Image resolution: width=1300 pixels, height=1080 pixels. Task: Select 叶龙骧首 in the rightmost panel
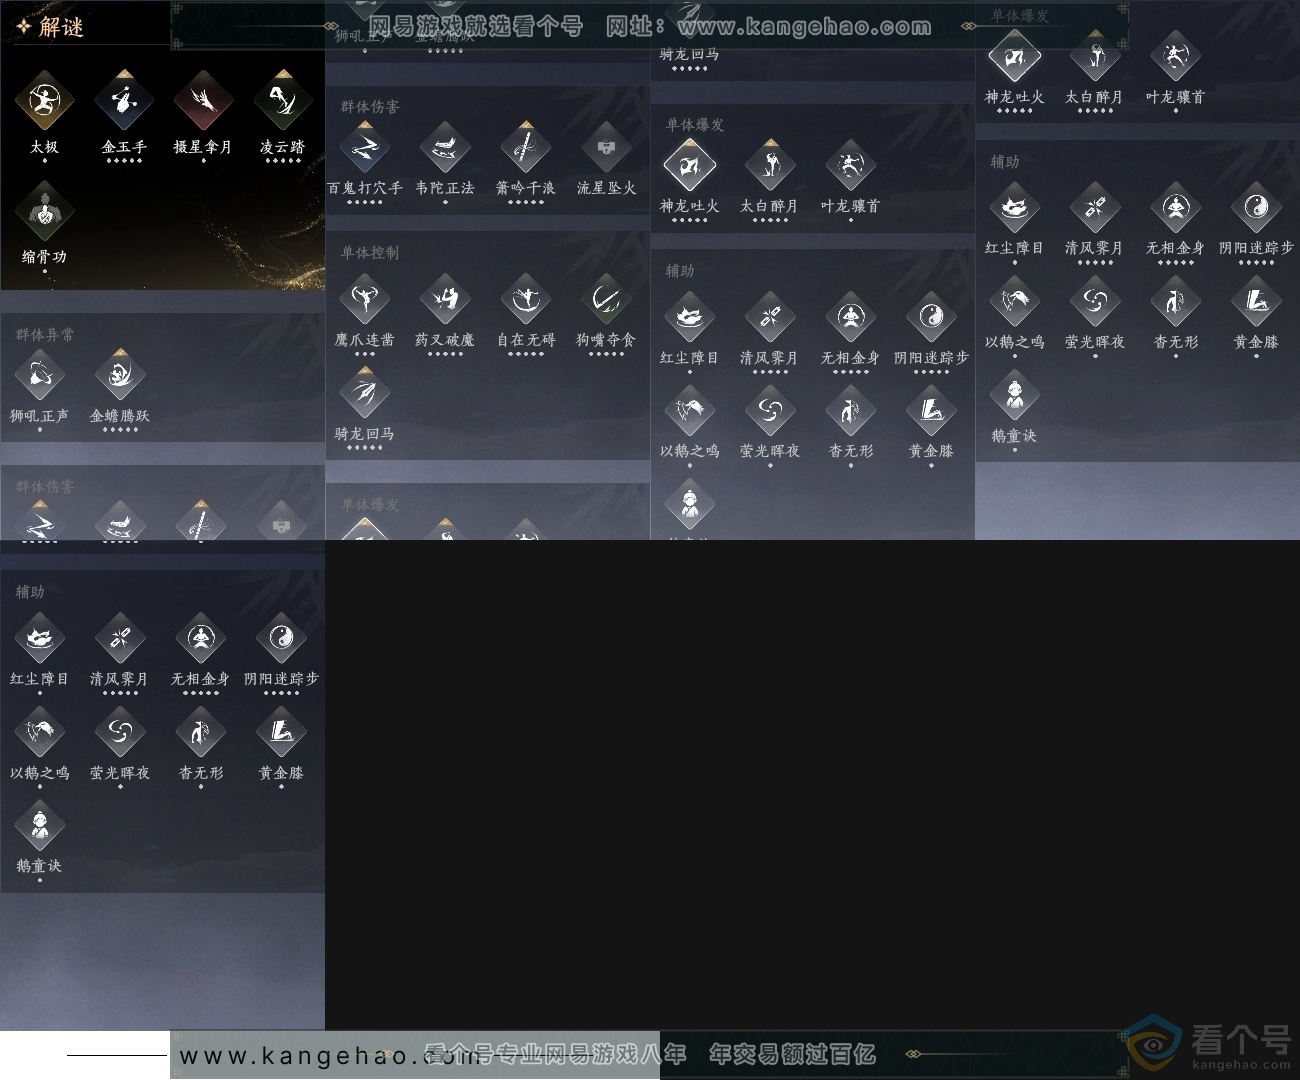click(x=1176, y=57)
